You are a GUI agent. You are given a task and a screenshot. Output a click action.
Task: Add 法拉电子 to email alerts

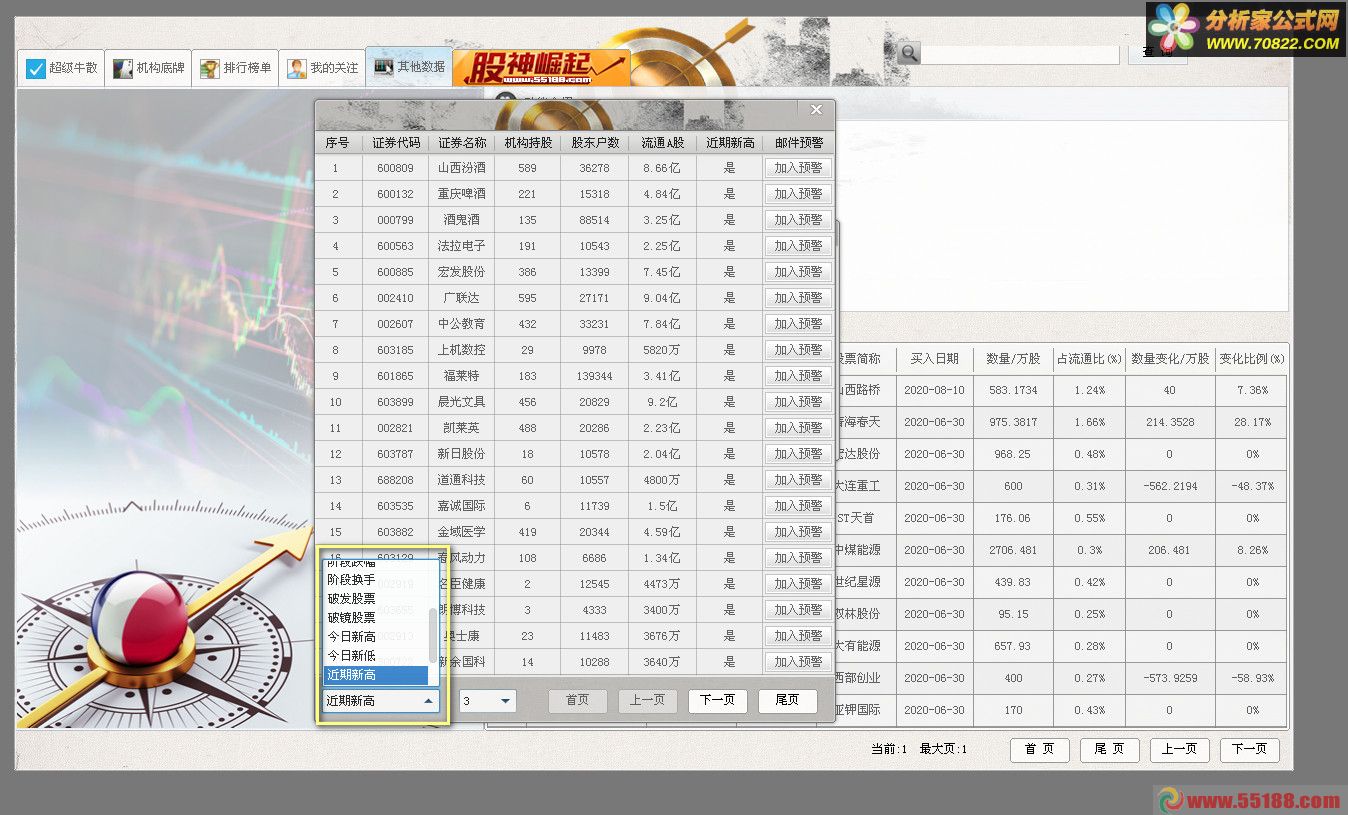(x=798, y=246)
